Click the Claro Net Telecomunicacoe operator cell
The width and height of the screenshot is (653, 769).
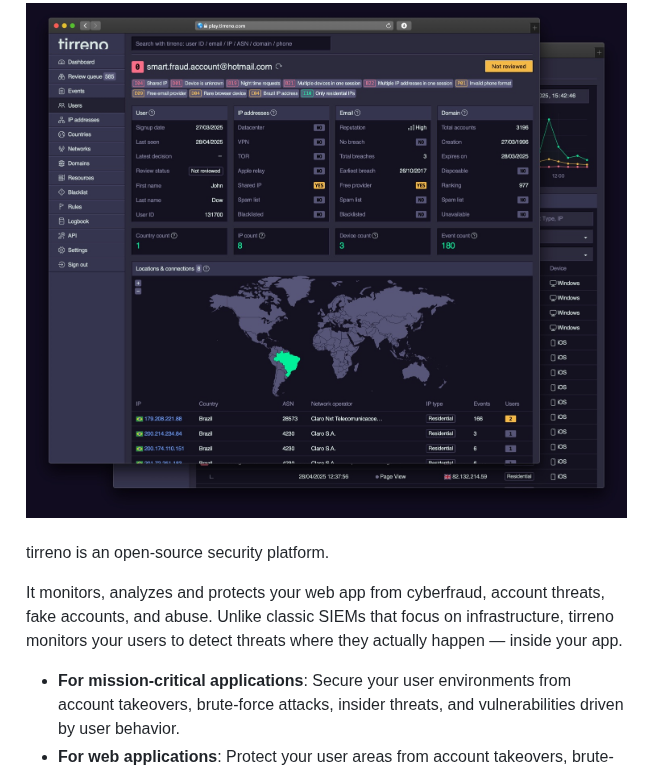[x=346, y=419]
